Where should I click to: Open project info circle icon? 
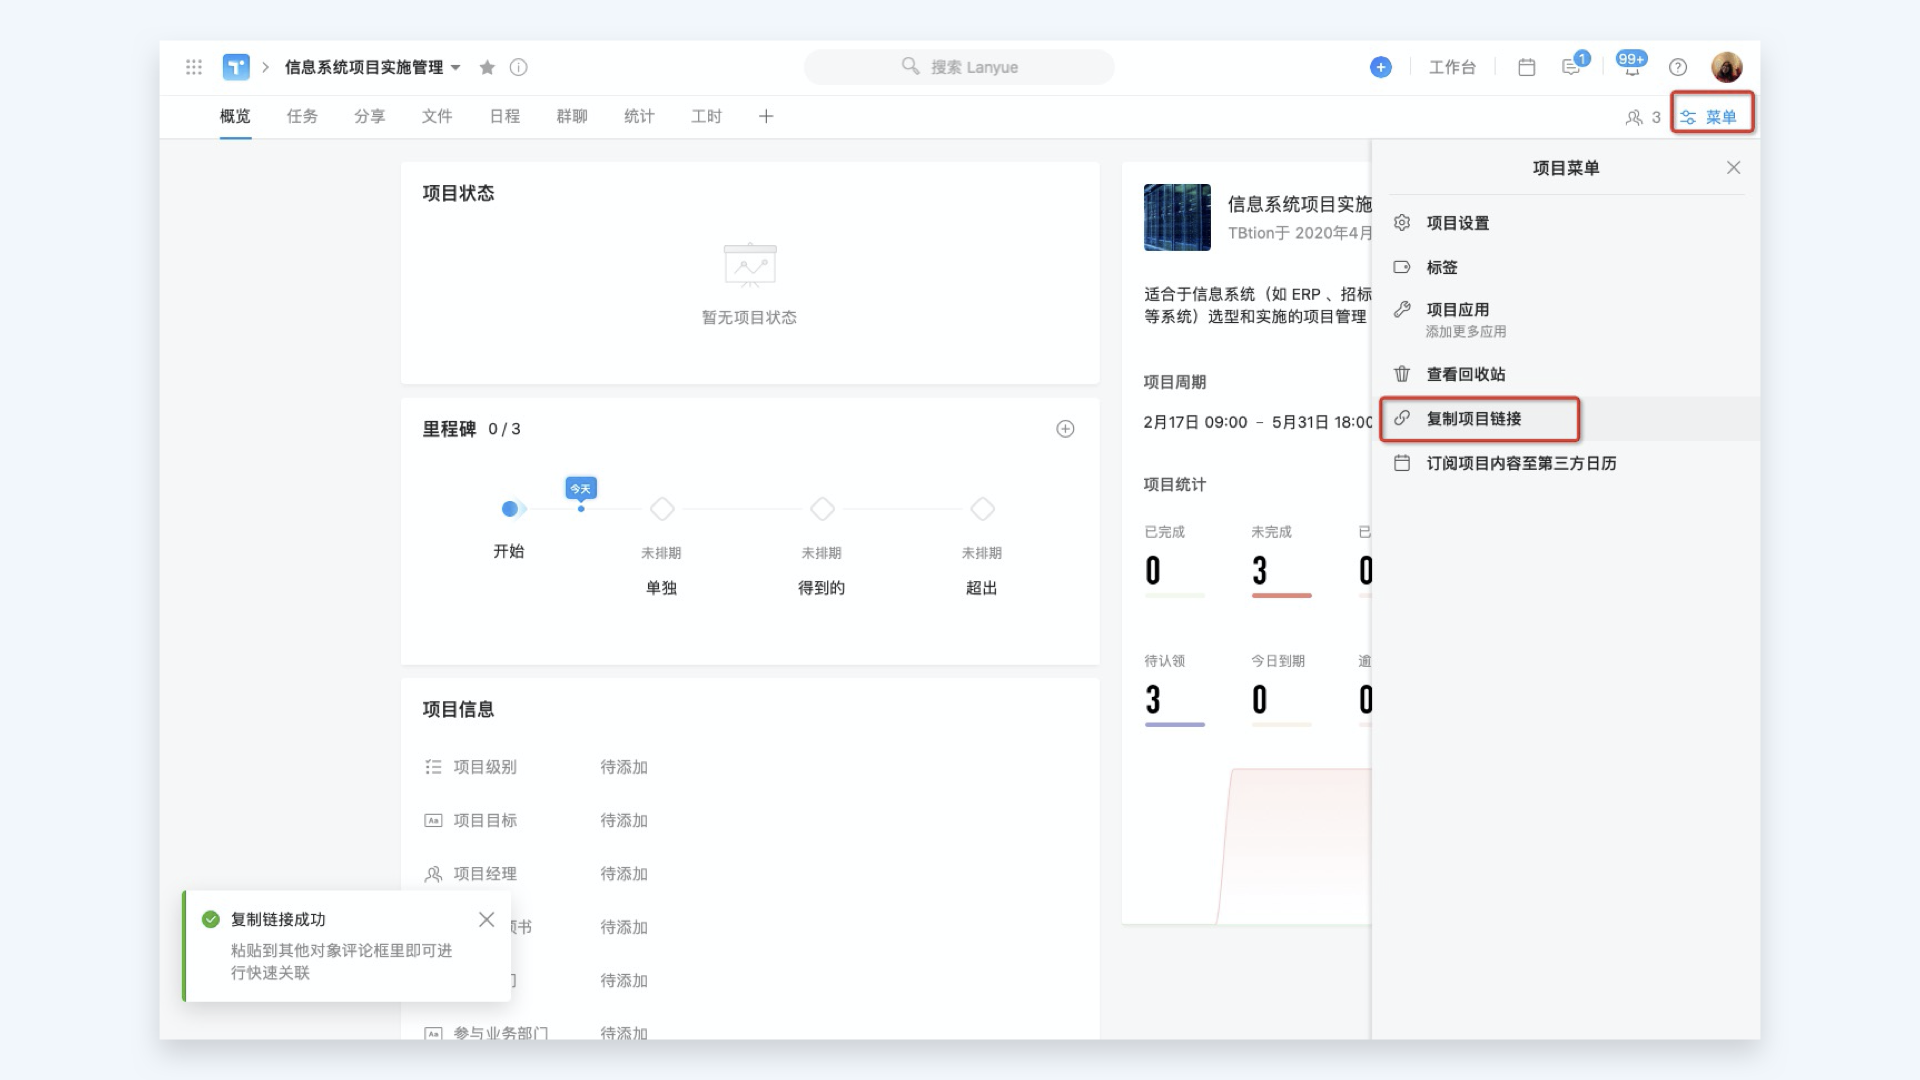[518, 67]
